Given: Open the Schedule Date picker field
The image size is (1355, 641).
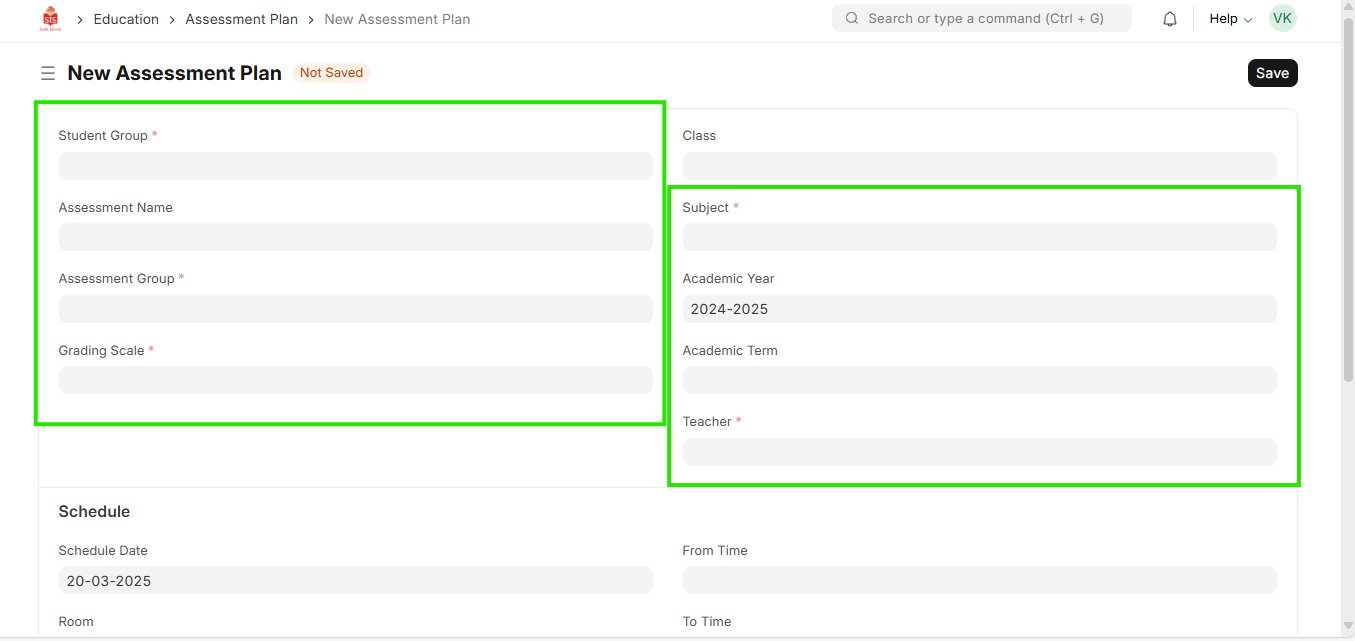Looking at the screenshot, I should tap(355, 580).
